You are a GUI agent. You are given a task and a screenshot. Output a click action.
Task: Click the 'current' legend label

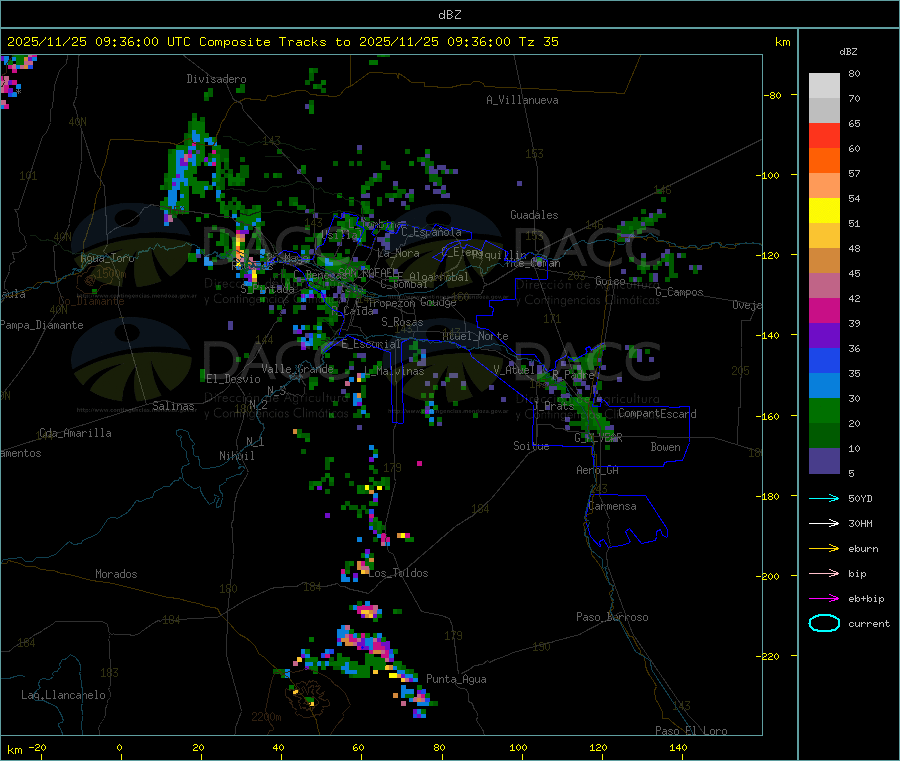(x=869, y=623)
